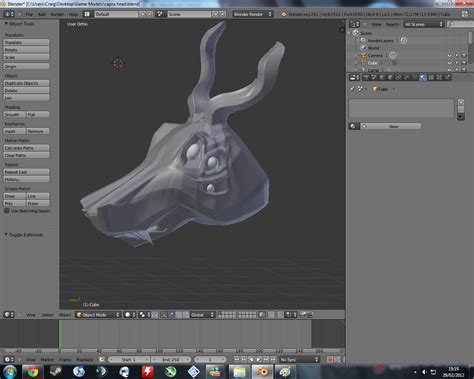Open the Render menu in the top bar
This screenshot has width=474, height=379.
(57, 14)
